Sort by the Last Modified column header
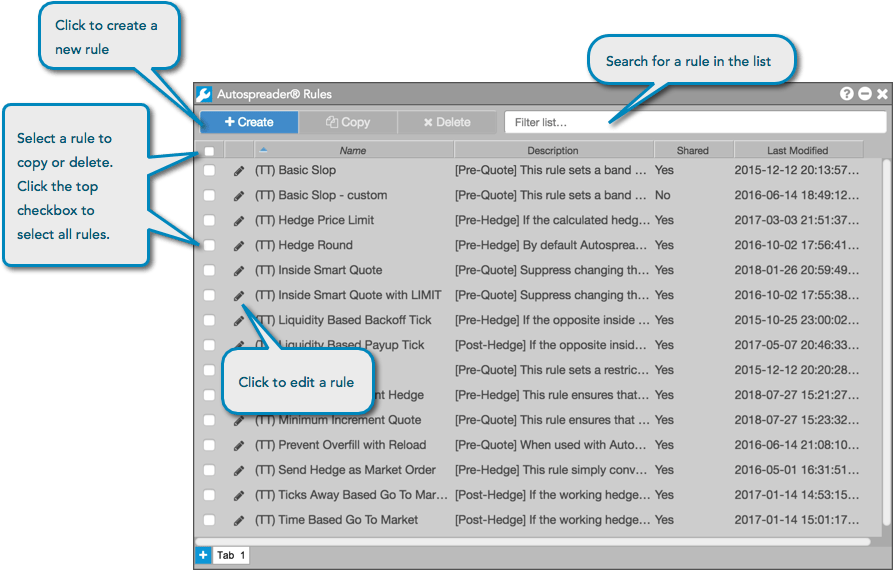This screenshot has width=896, height=572. point(798,150)
